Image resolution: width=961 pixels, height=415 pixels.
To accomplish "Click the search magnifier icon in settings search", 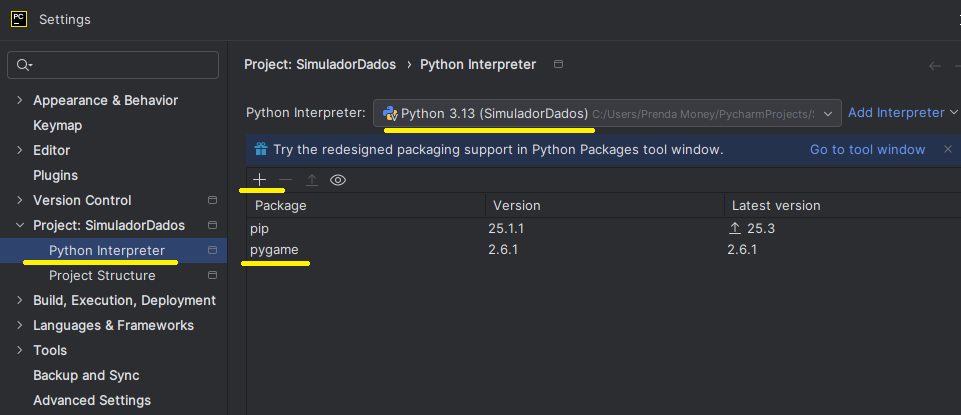I will coord(24,65).
